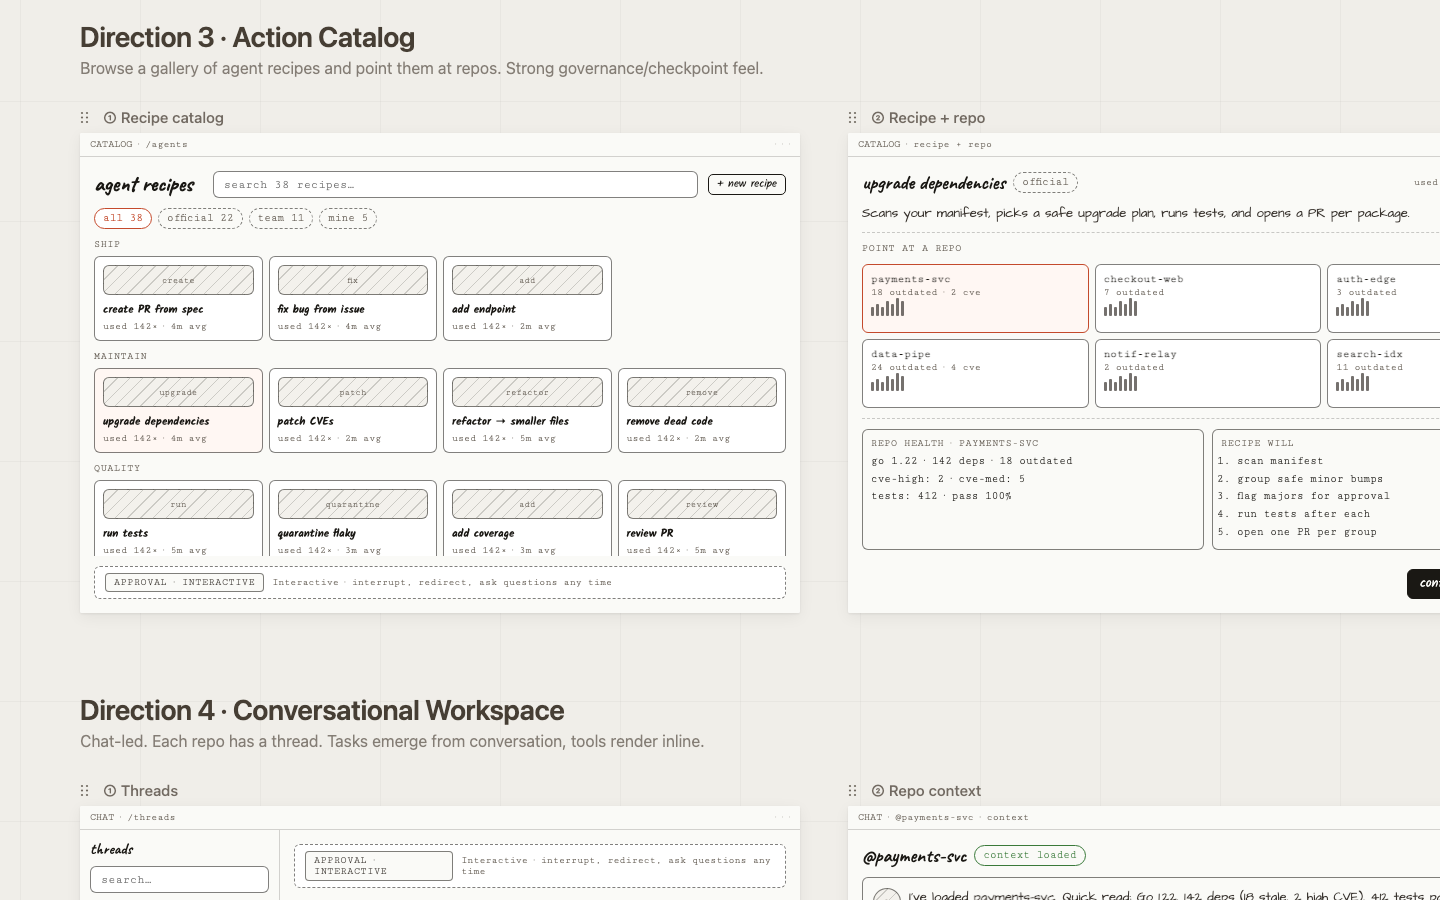Open the 'review PR' recipe card

702,519
